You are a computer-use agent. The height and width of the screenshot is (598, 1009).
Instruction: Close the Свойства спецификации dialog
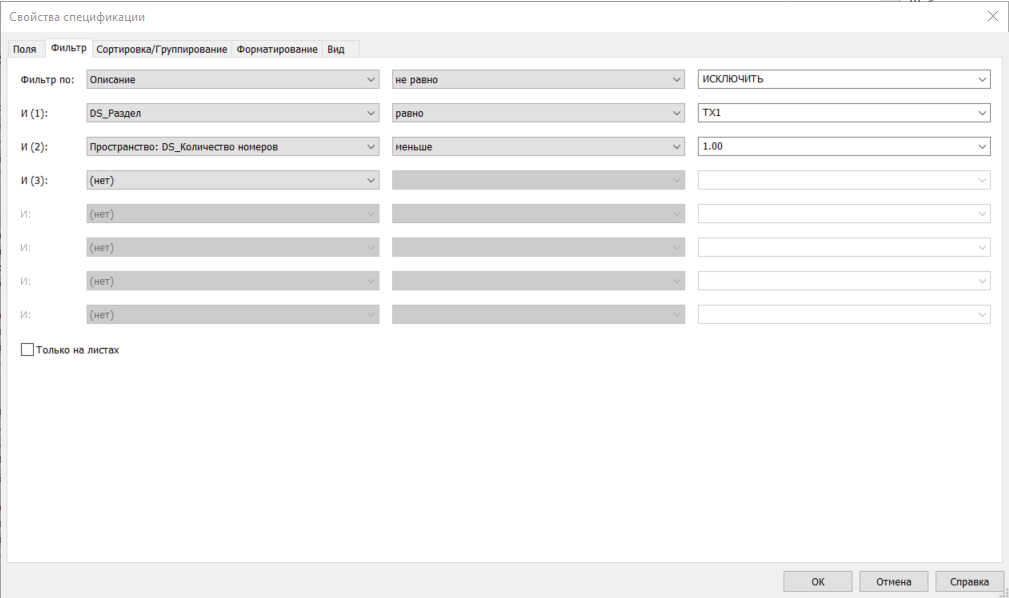tap(992, 16)
